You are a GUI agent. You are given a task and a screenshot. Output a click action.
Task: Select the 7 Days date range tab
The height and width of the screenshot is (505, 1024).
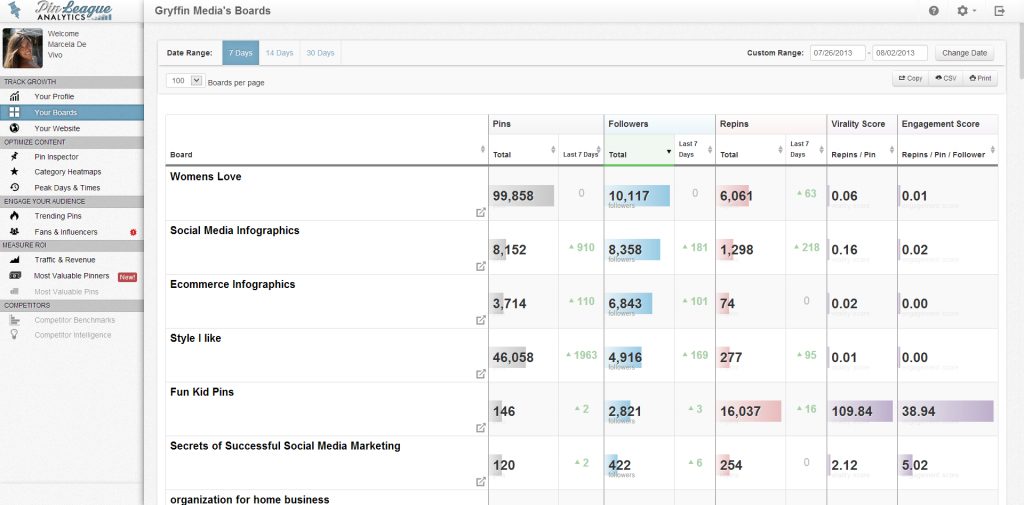pos(240,53)
